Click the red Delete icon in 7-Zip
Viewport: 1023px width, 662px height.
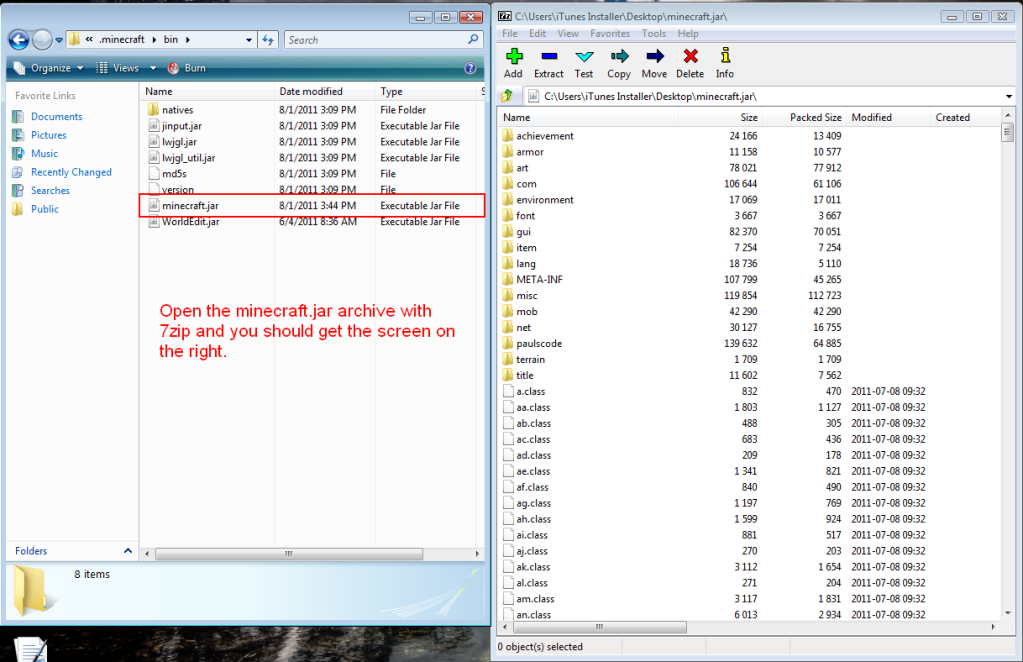[x=690, y=63]
